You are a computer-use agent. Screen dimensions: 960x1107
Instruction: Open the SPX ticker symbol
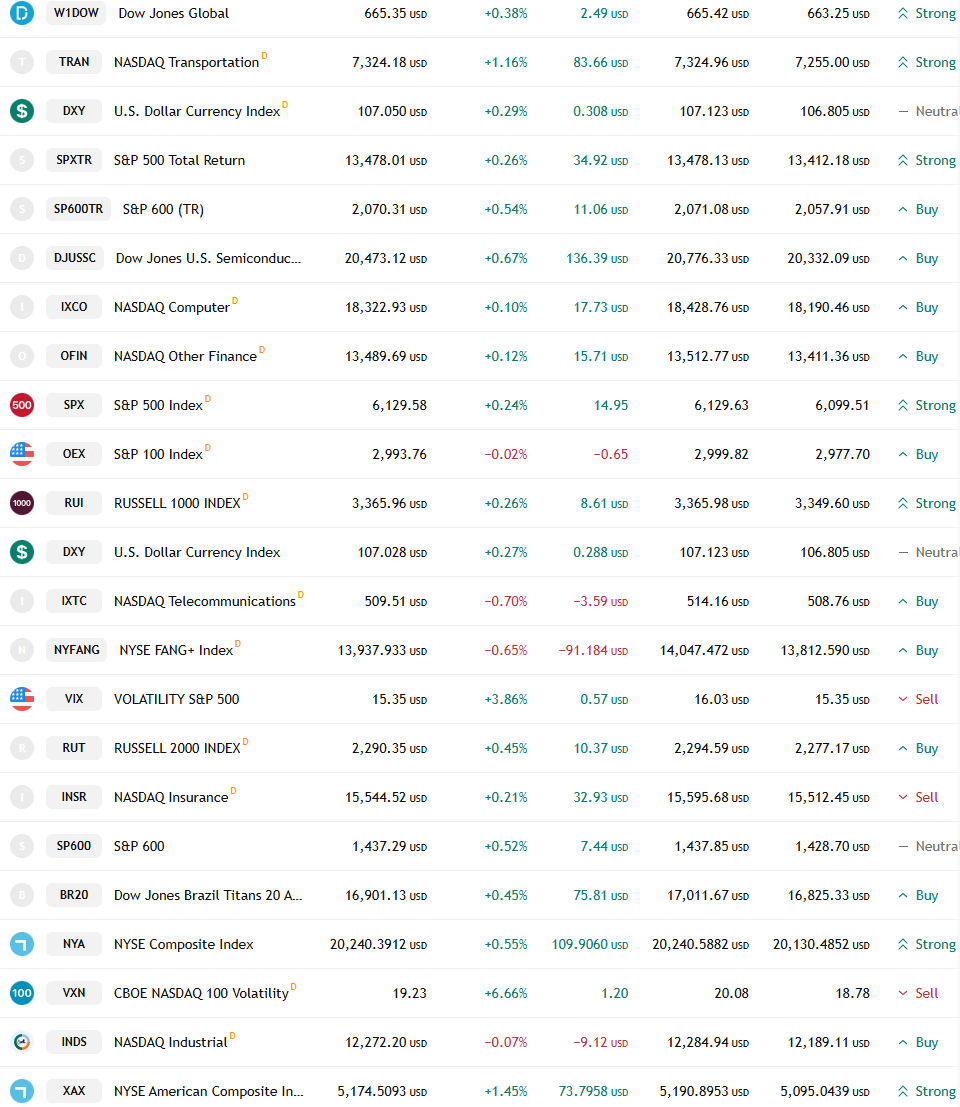click(74, 405)
